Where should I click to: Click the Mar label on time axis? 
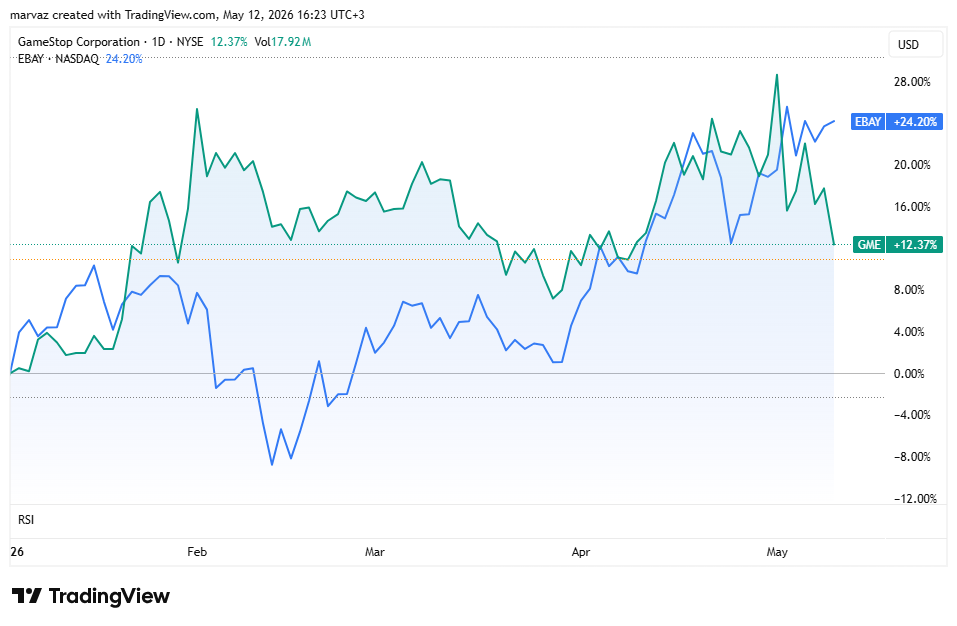point(375,552)
